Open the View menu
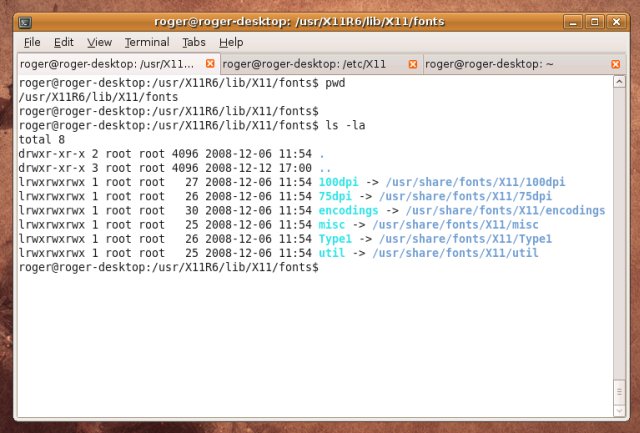This screenshot has width=640, height=433. click(99, 42)
